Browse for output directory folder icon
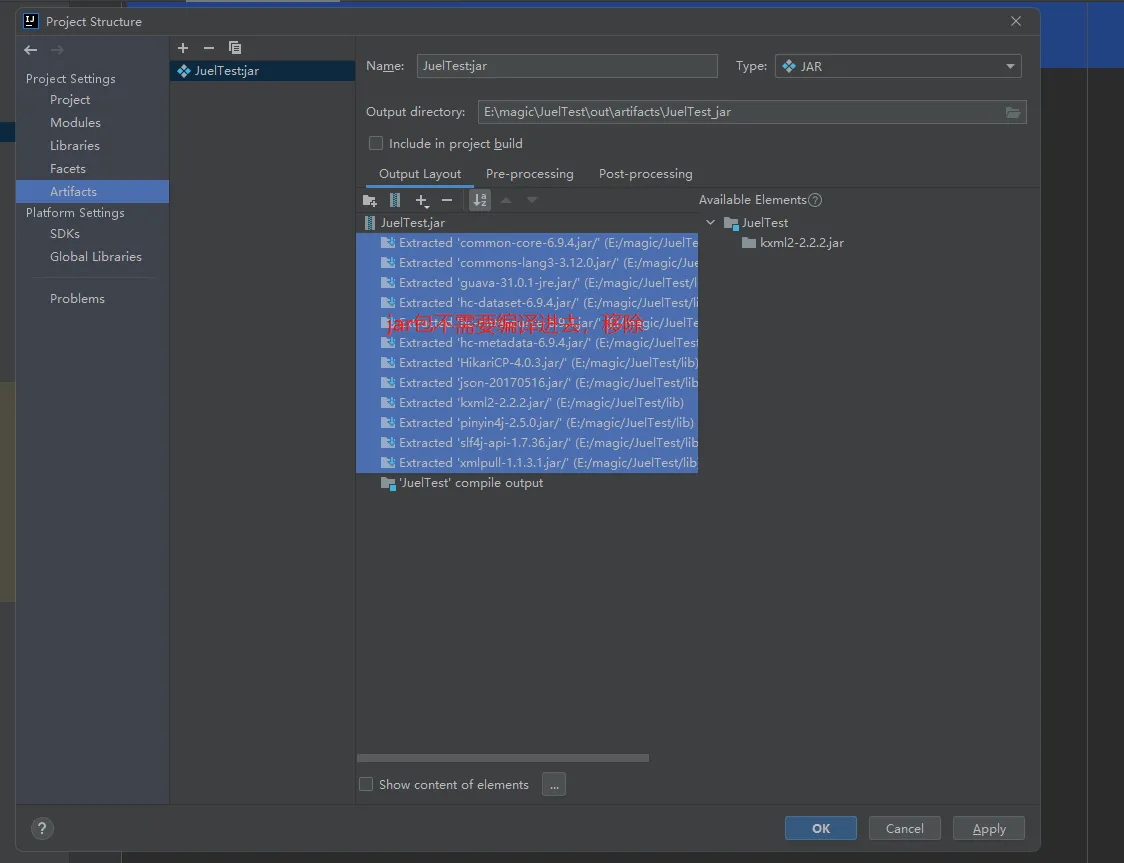1124x863 pixels. click(x=1013, y=112)
